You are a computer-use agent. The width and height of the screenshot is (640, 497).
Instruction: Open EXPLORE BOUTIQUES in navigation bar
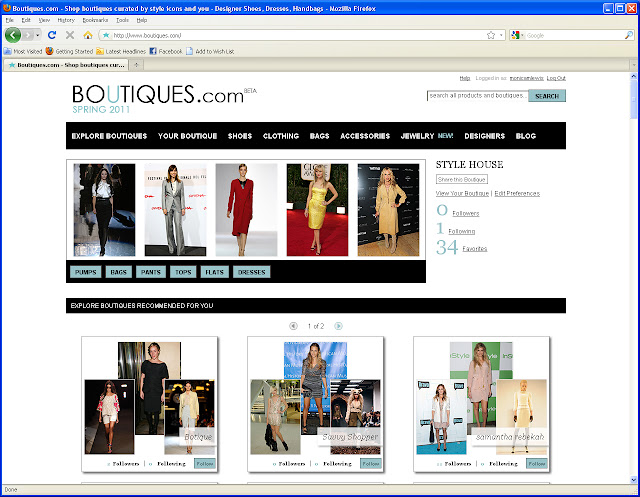pos(109,136)
